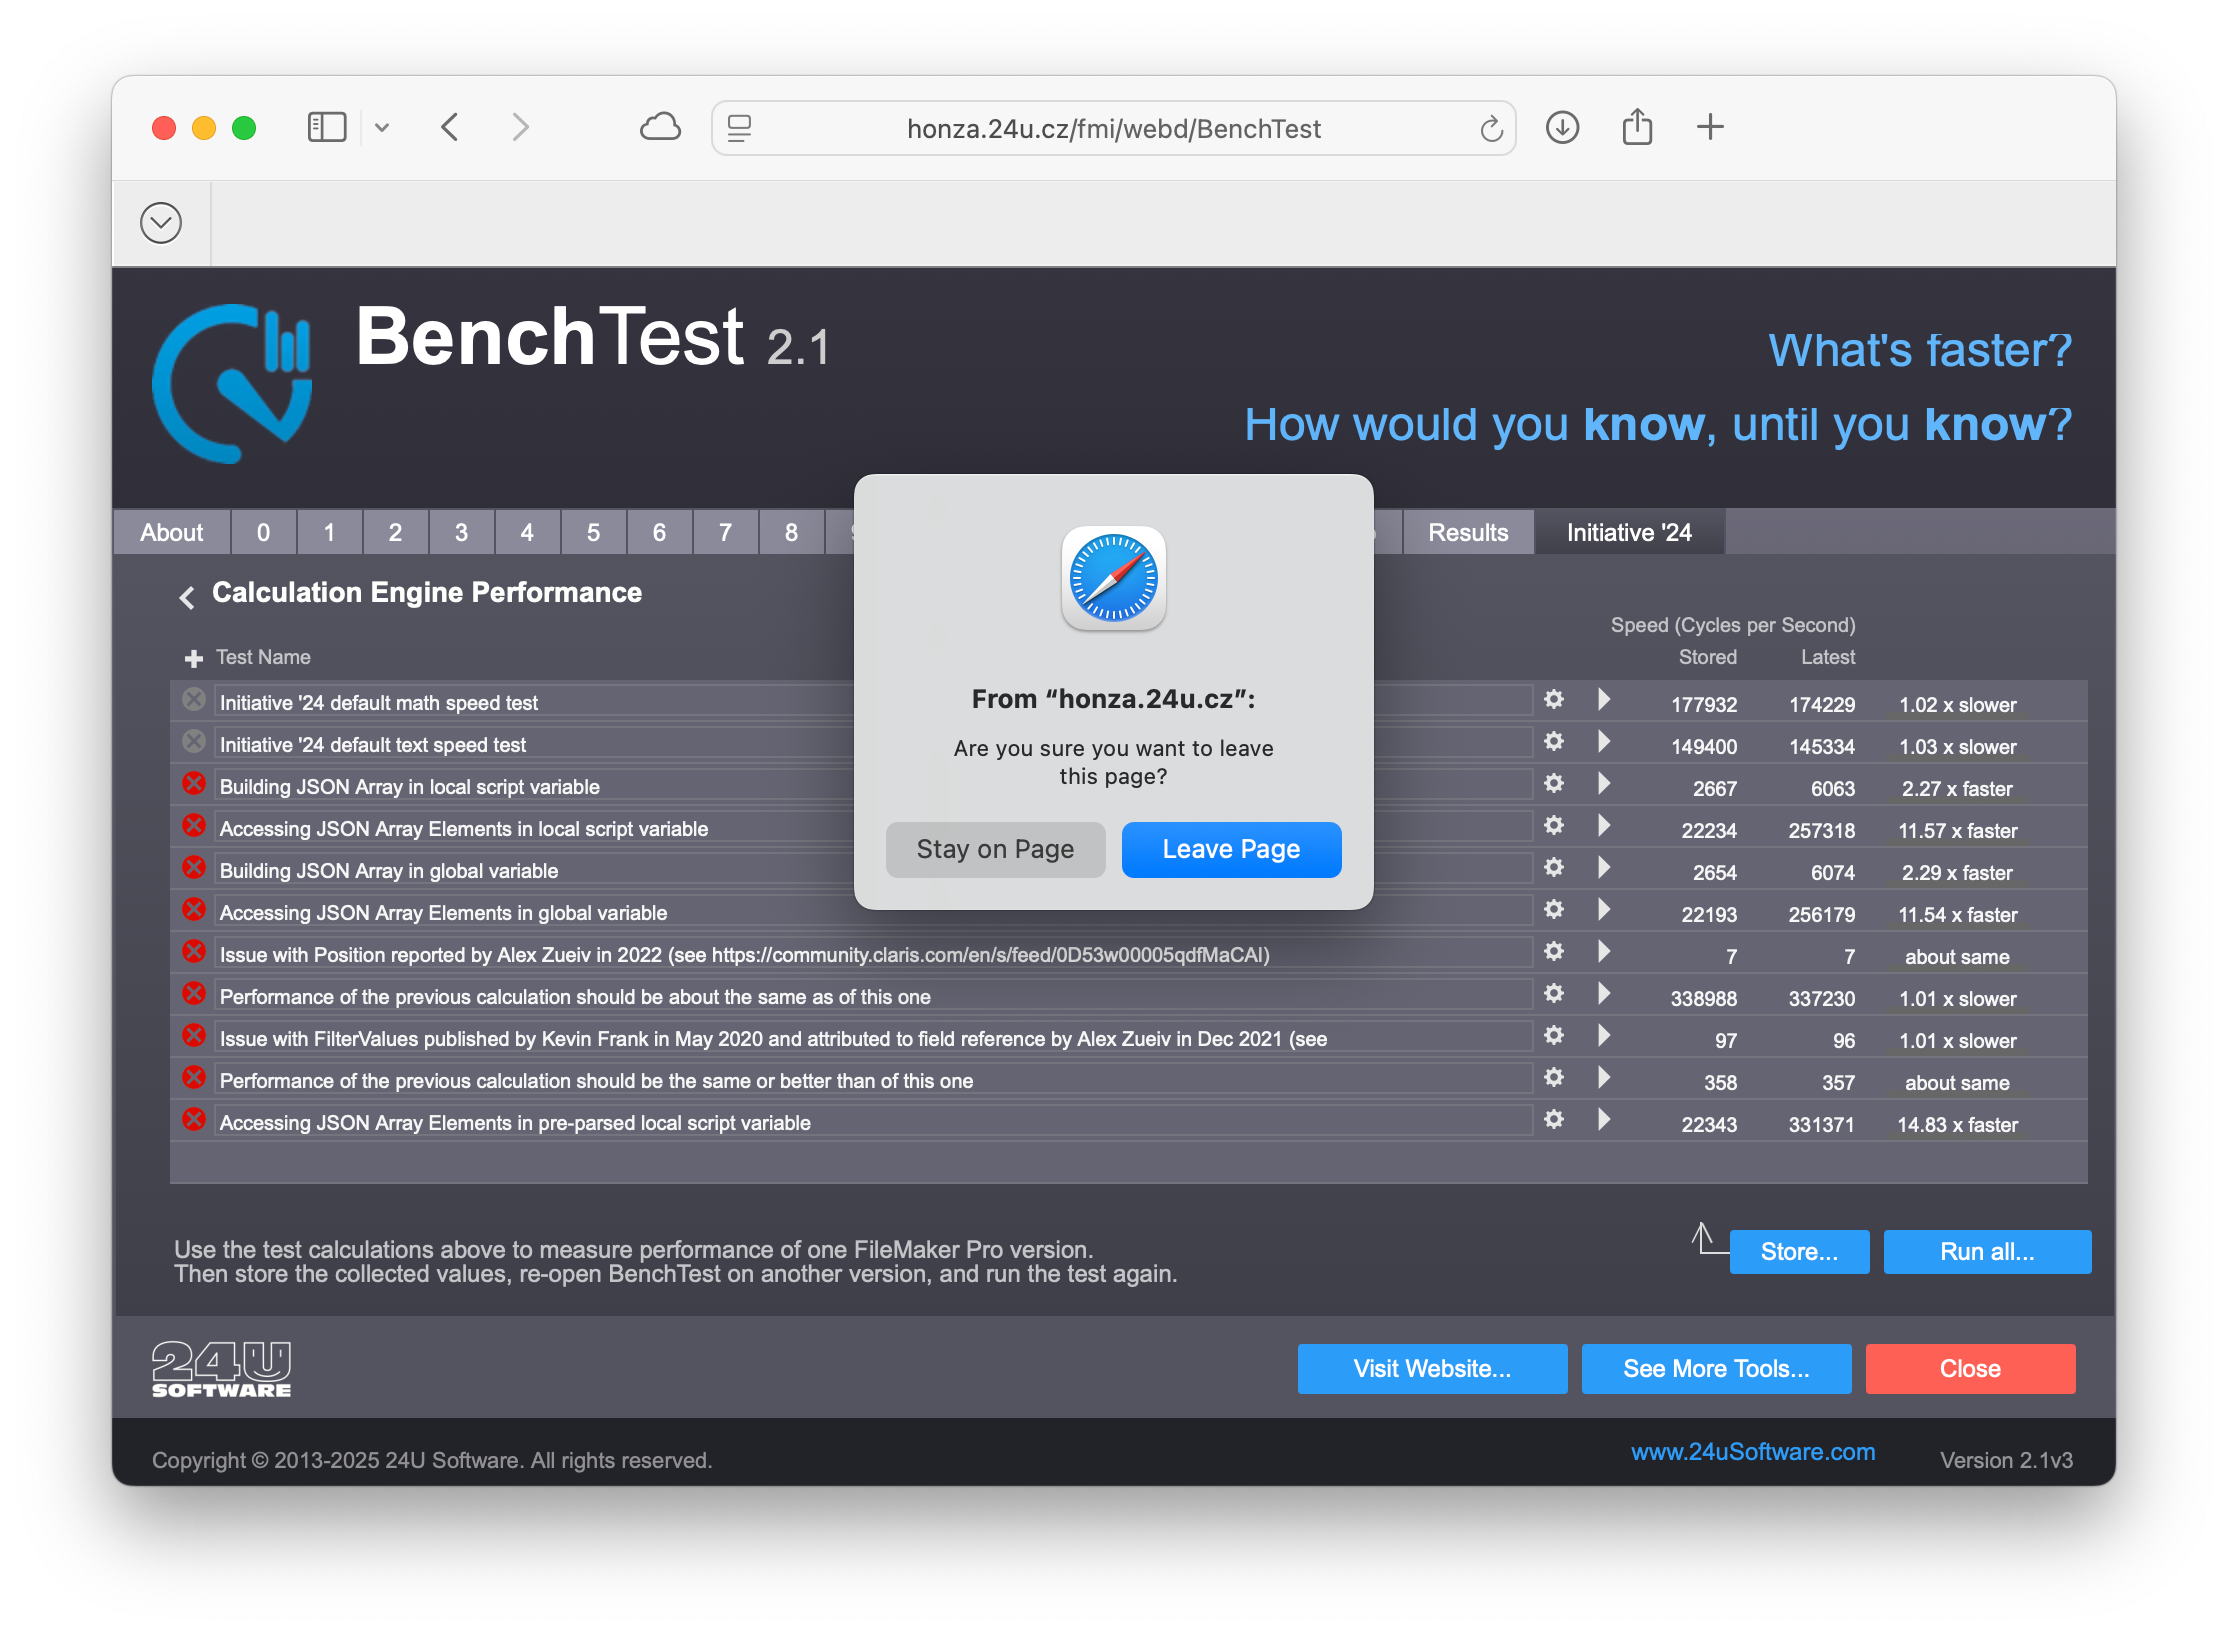Click the '11.54 x faster' result
Screen dimensions: 2228x1634
[1957, 915]
